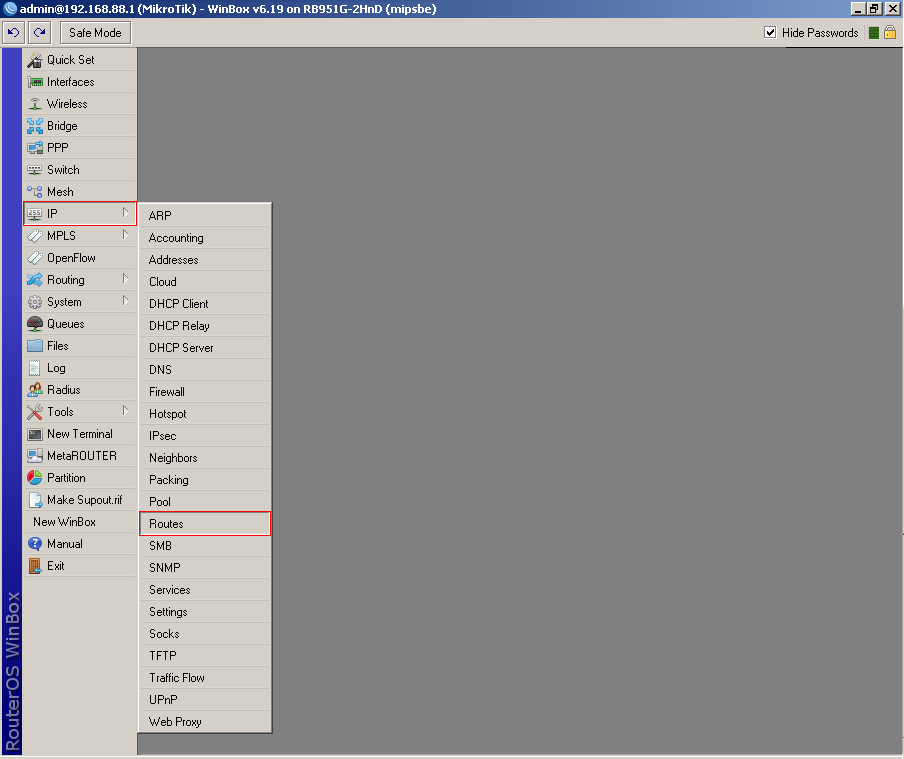The width and height of the screenshot is (904, 759).
Task: Click the System gear icon
Action: click(35, 302)
